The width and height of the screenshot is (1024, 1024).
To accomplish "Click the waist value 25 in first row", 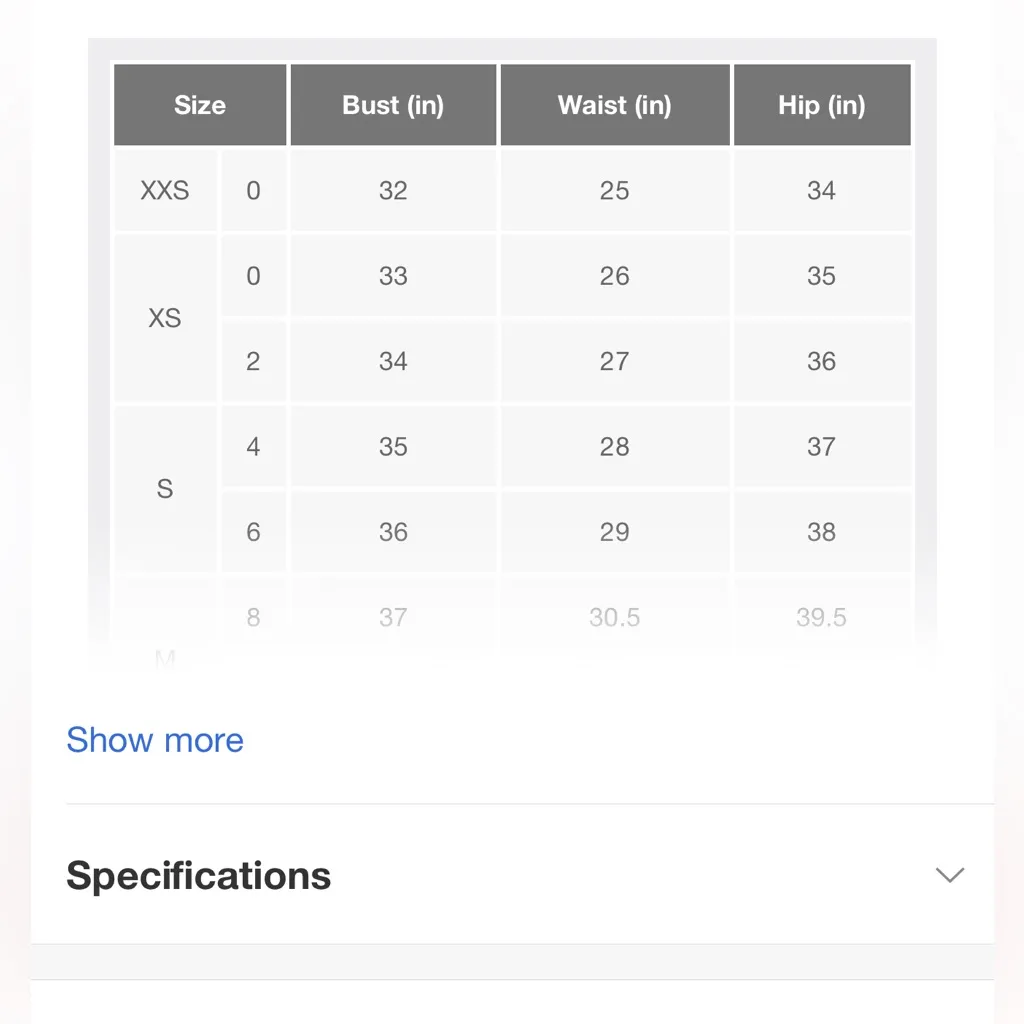I will 614,190.
